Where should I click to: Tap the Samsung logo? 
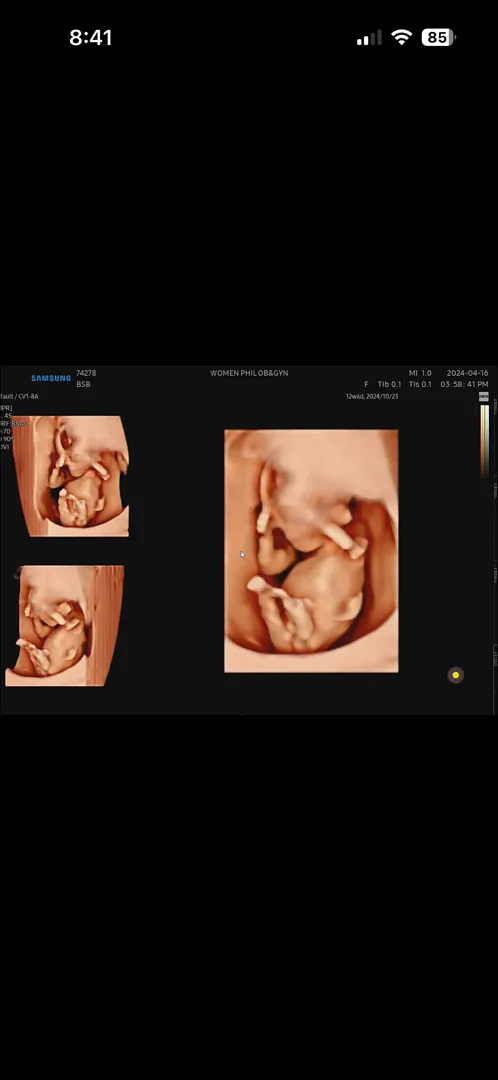click(x=51, y=378)
